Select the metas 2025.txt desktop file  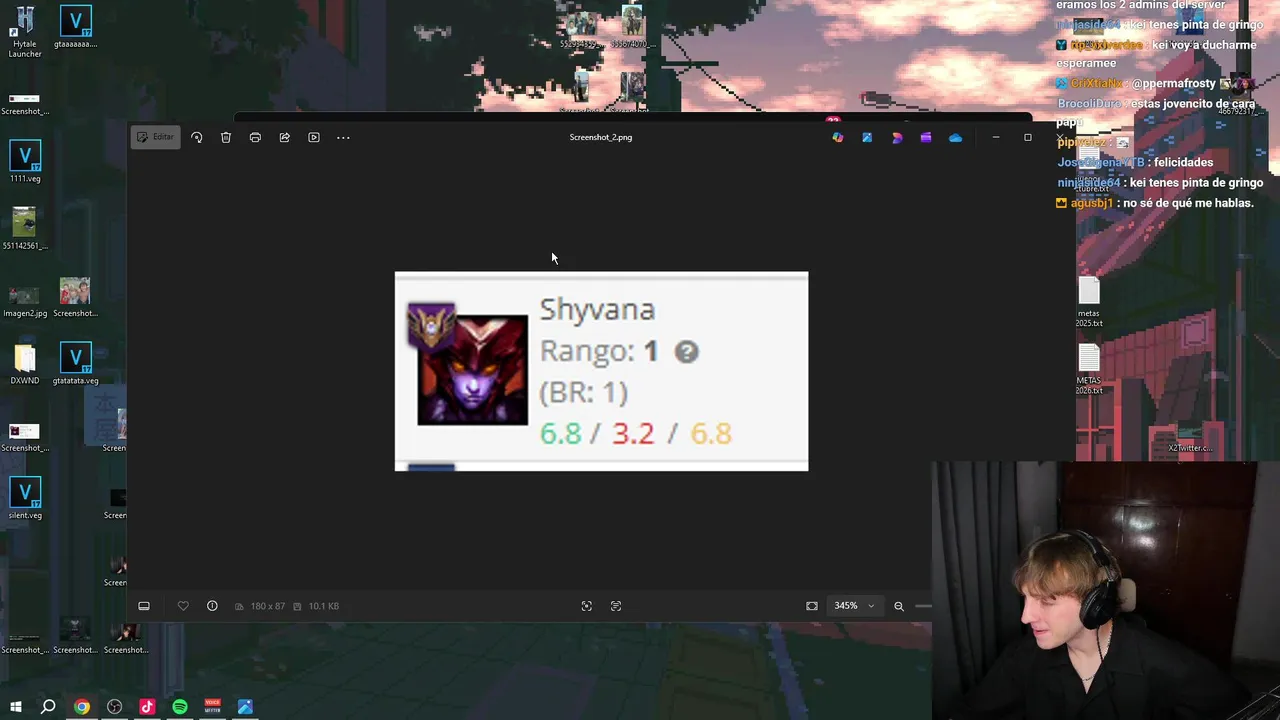[1089, 302]
